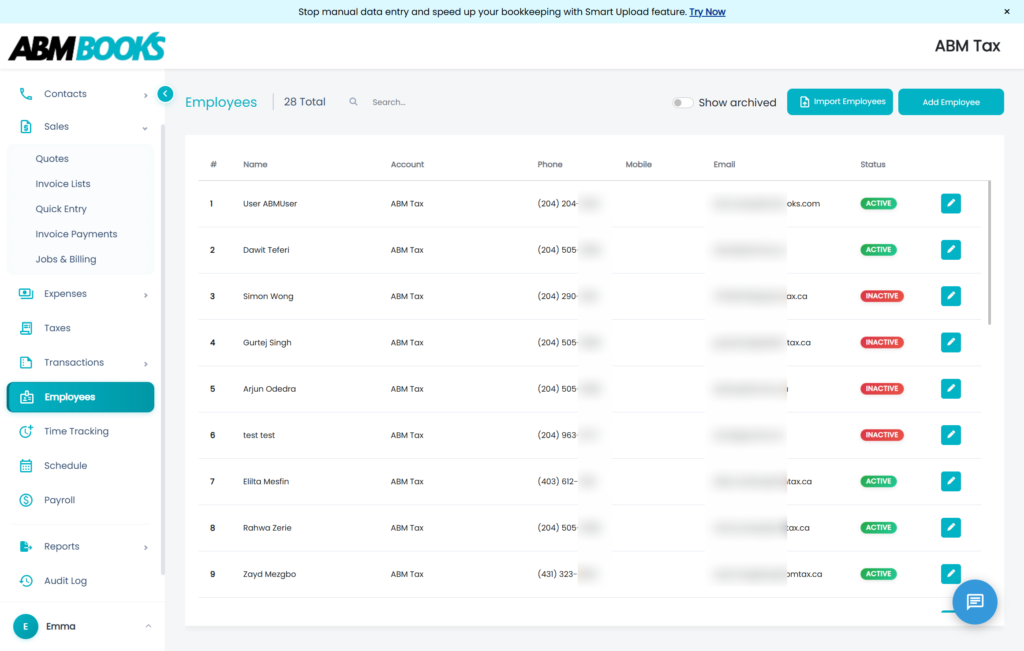Click the Taxes receipt icon in sidebar

26,328
